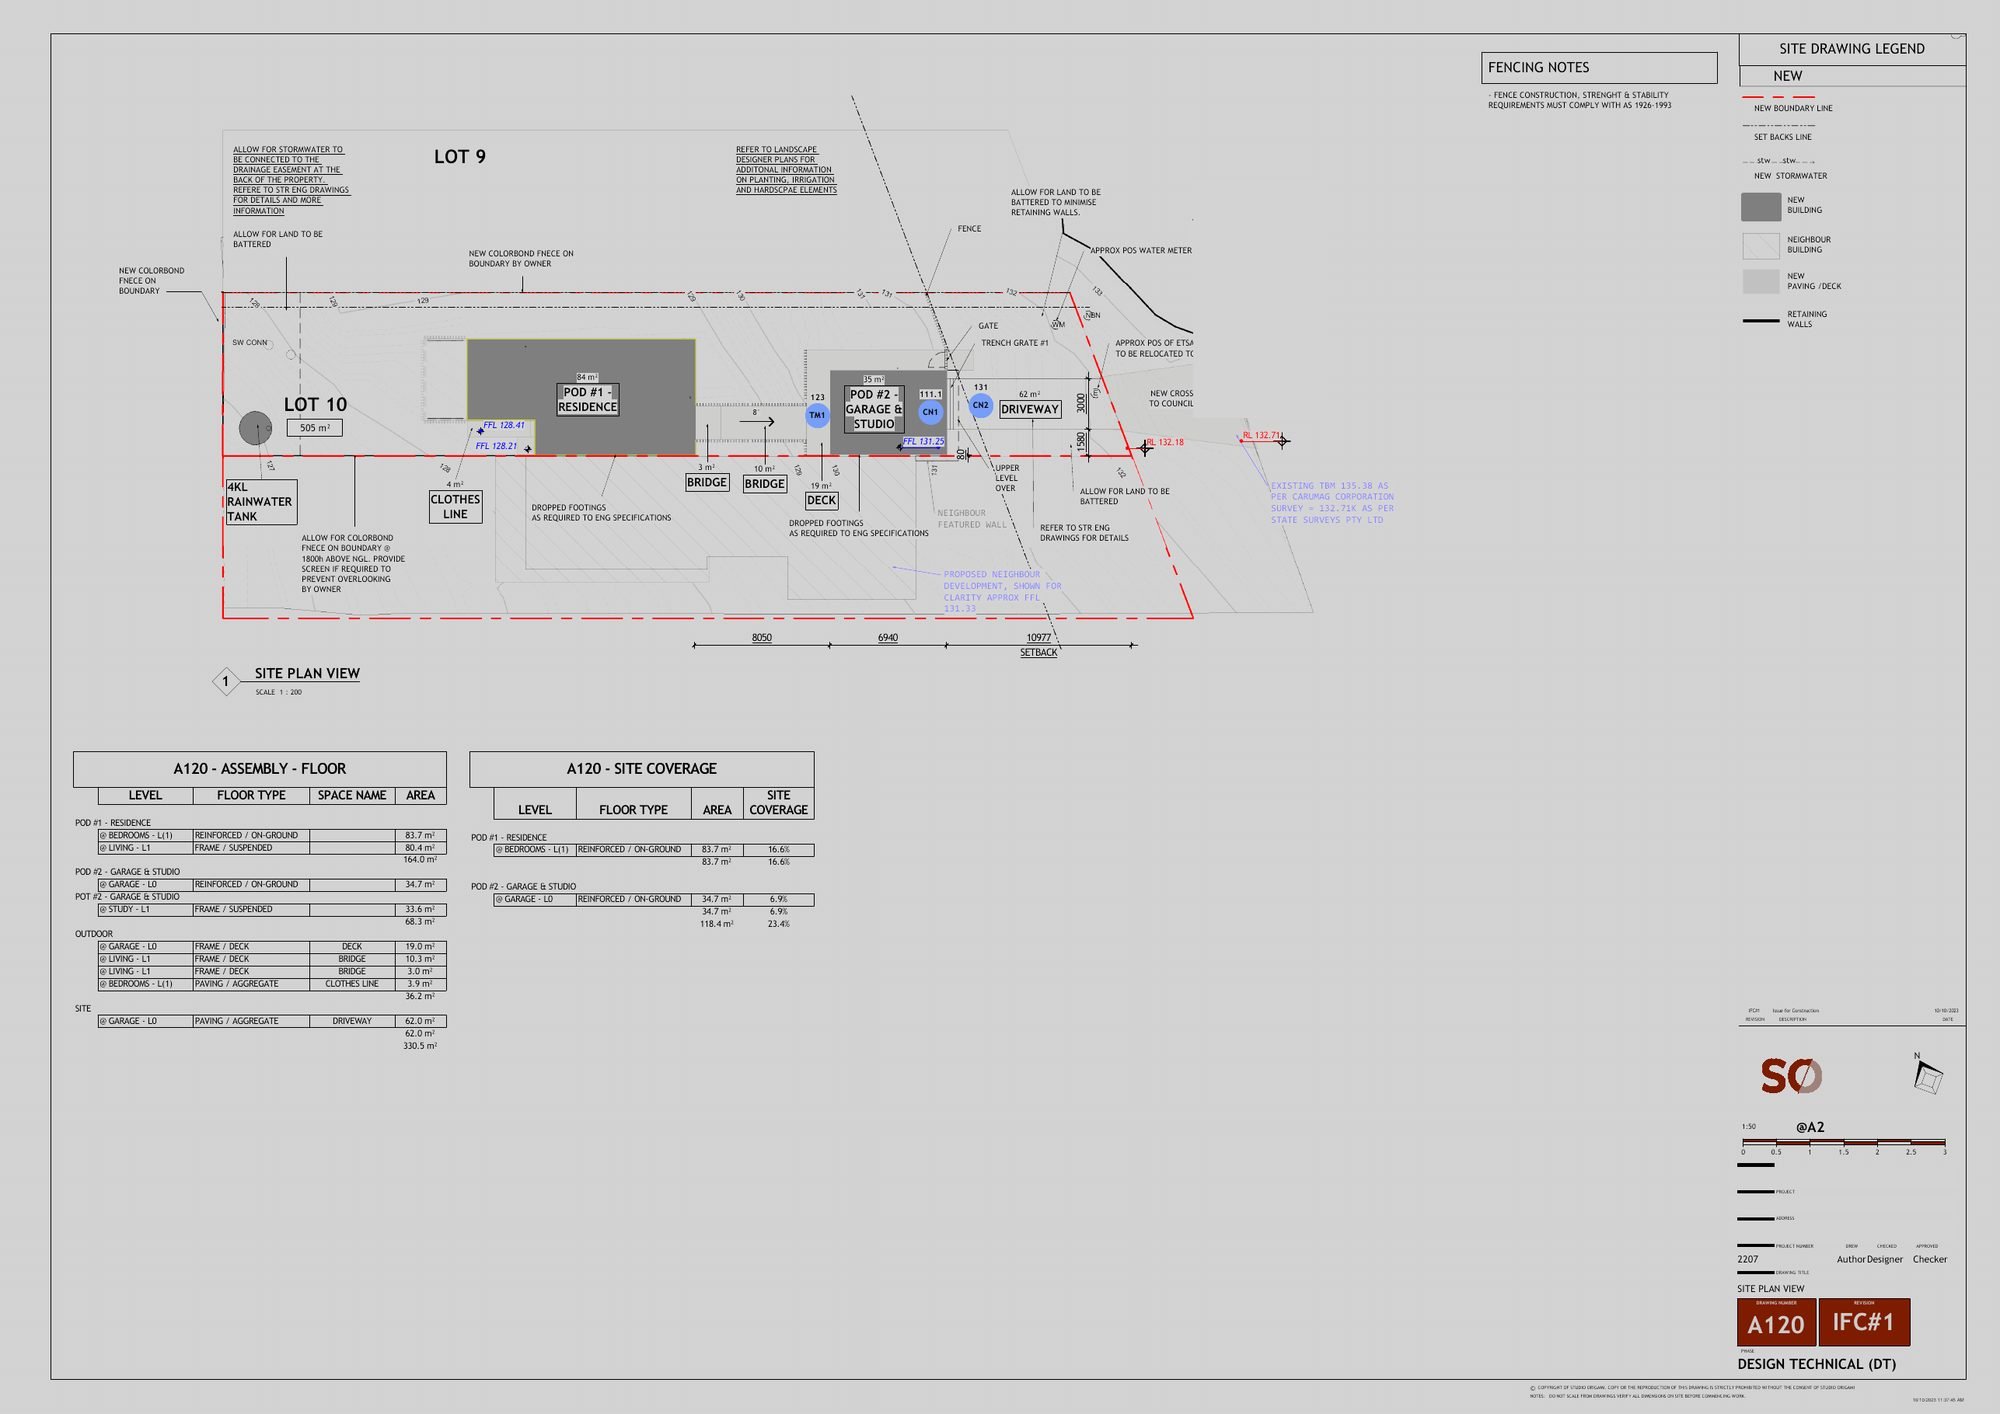Click the red SO studio logo
This screenshot has height=1414, width=2000.
(x=1791, y=1076)
